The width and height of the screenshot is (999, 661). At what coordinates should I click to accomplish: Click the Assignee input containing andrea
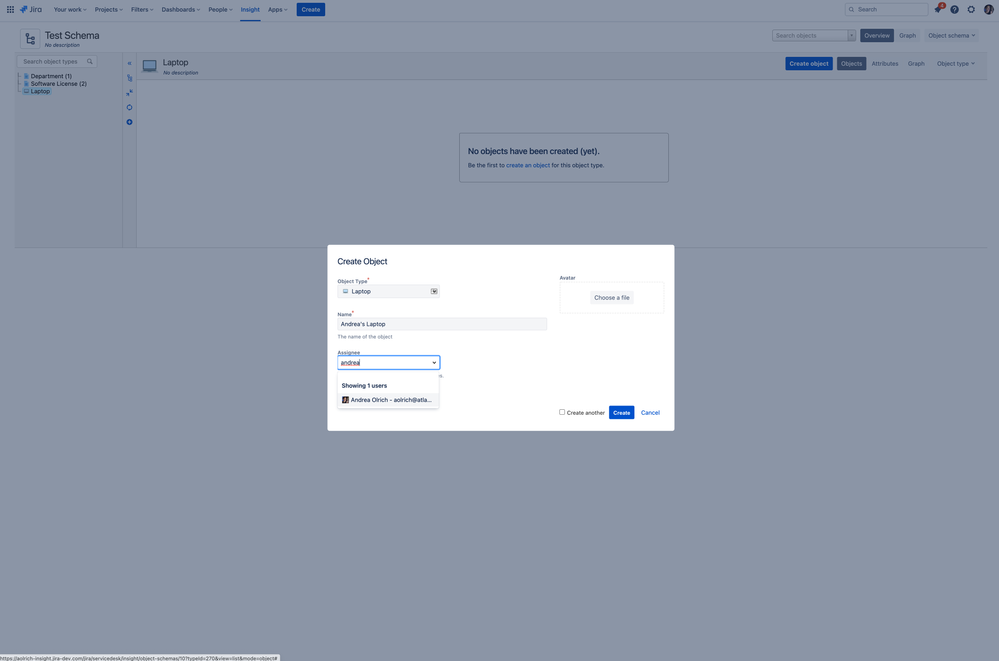tap(388, 363)
